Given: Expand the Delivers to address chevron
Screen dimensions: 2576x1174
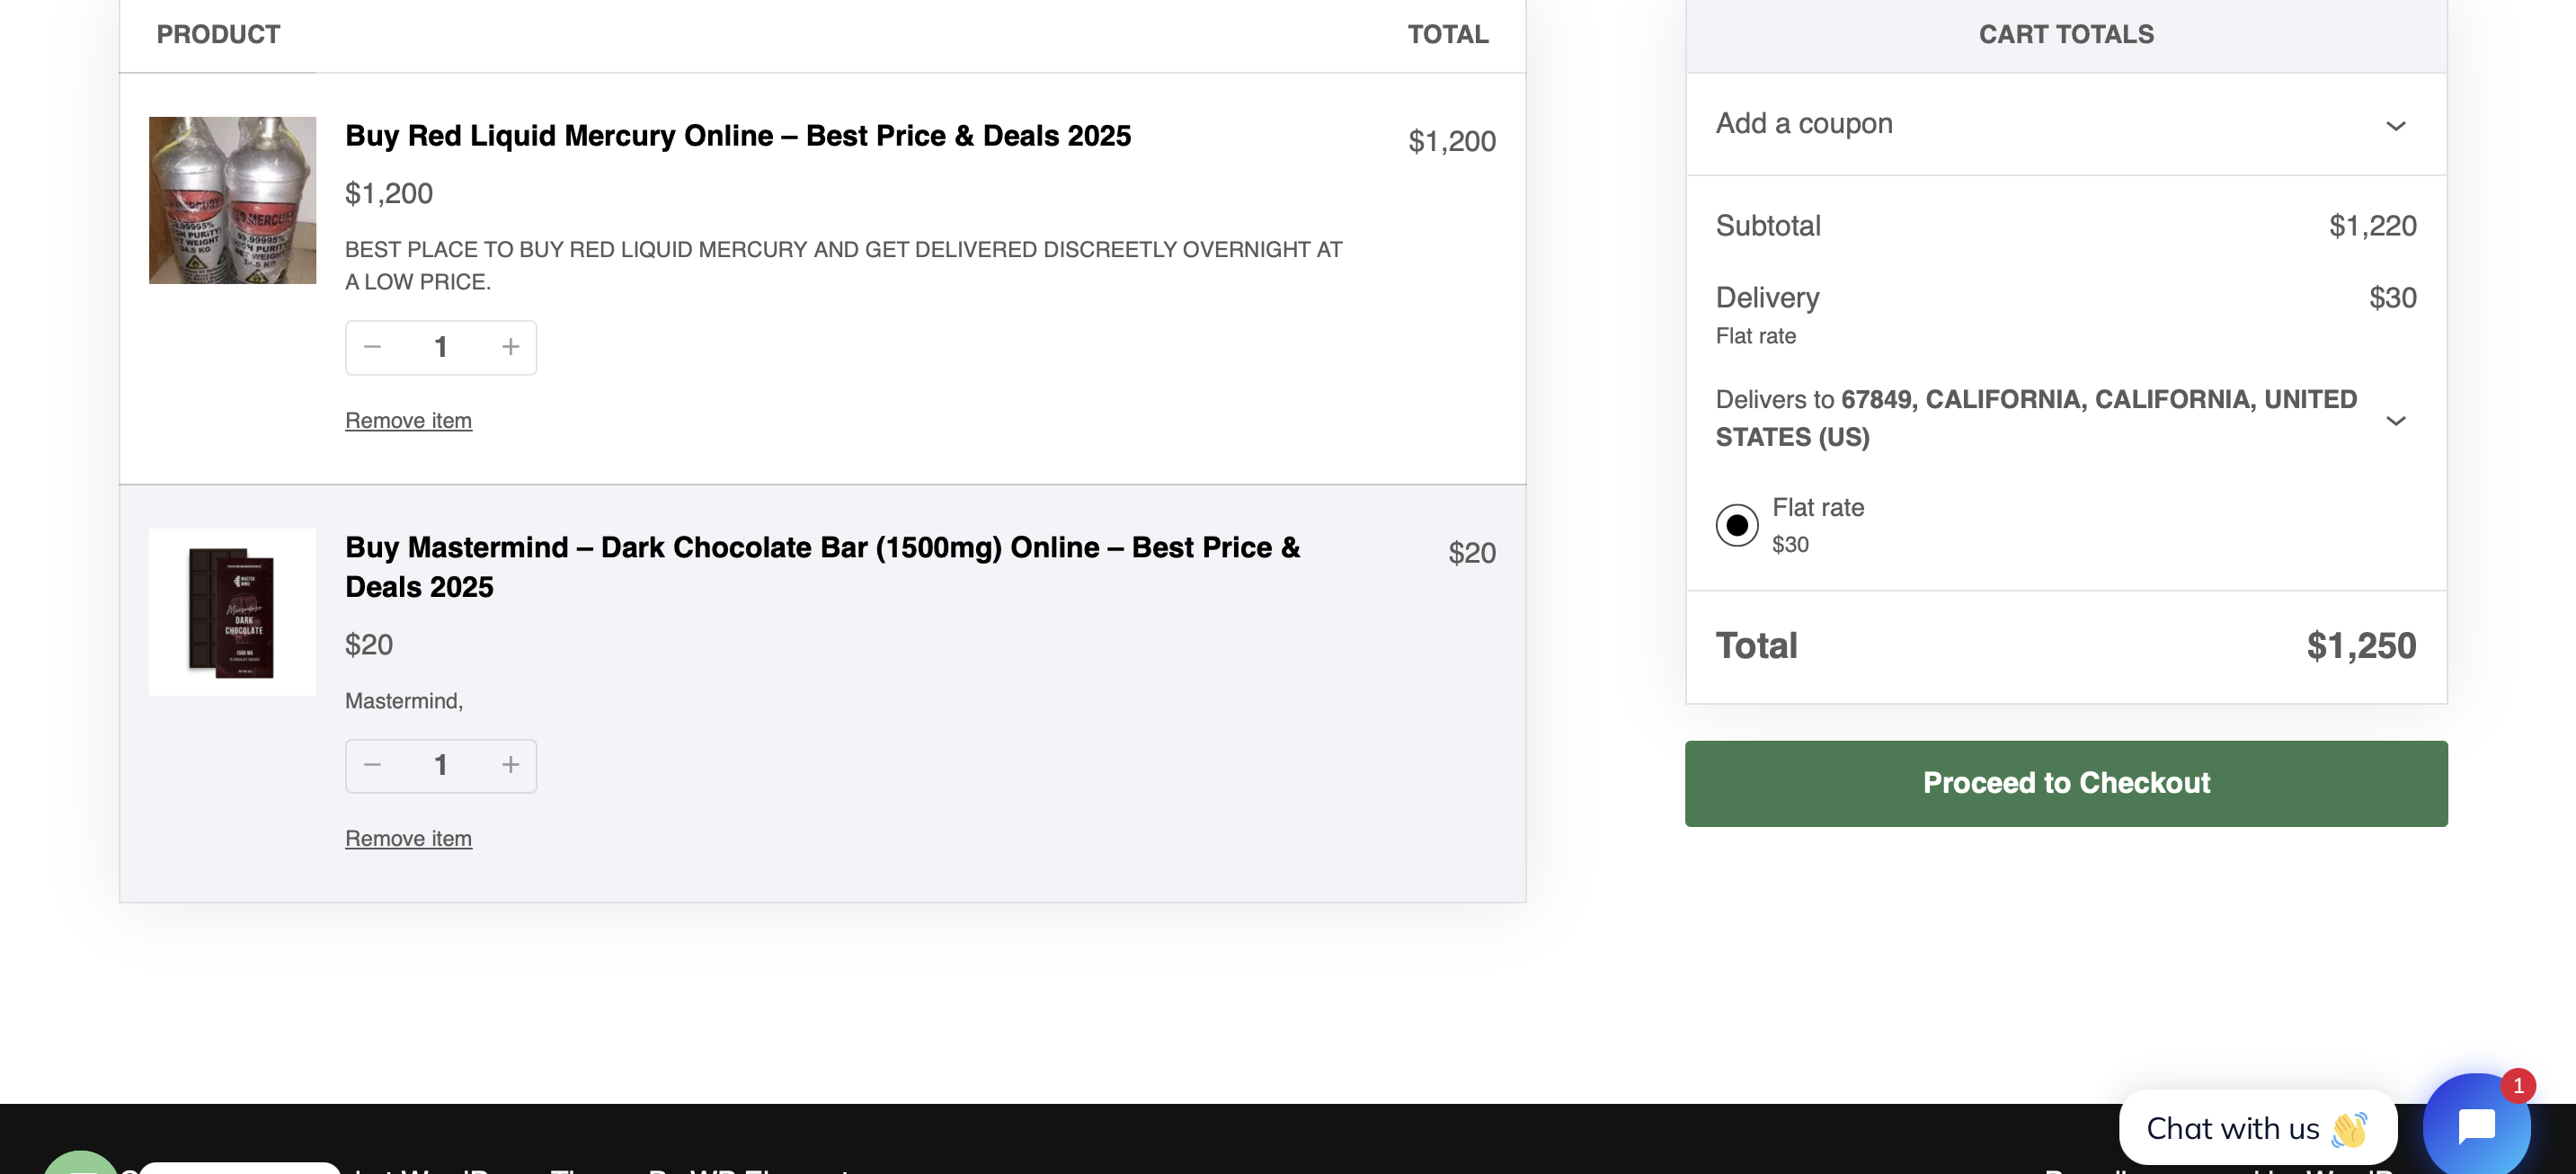Looking at the screenshot, I should pyautogui.click(x=2395, y=421).
